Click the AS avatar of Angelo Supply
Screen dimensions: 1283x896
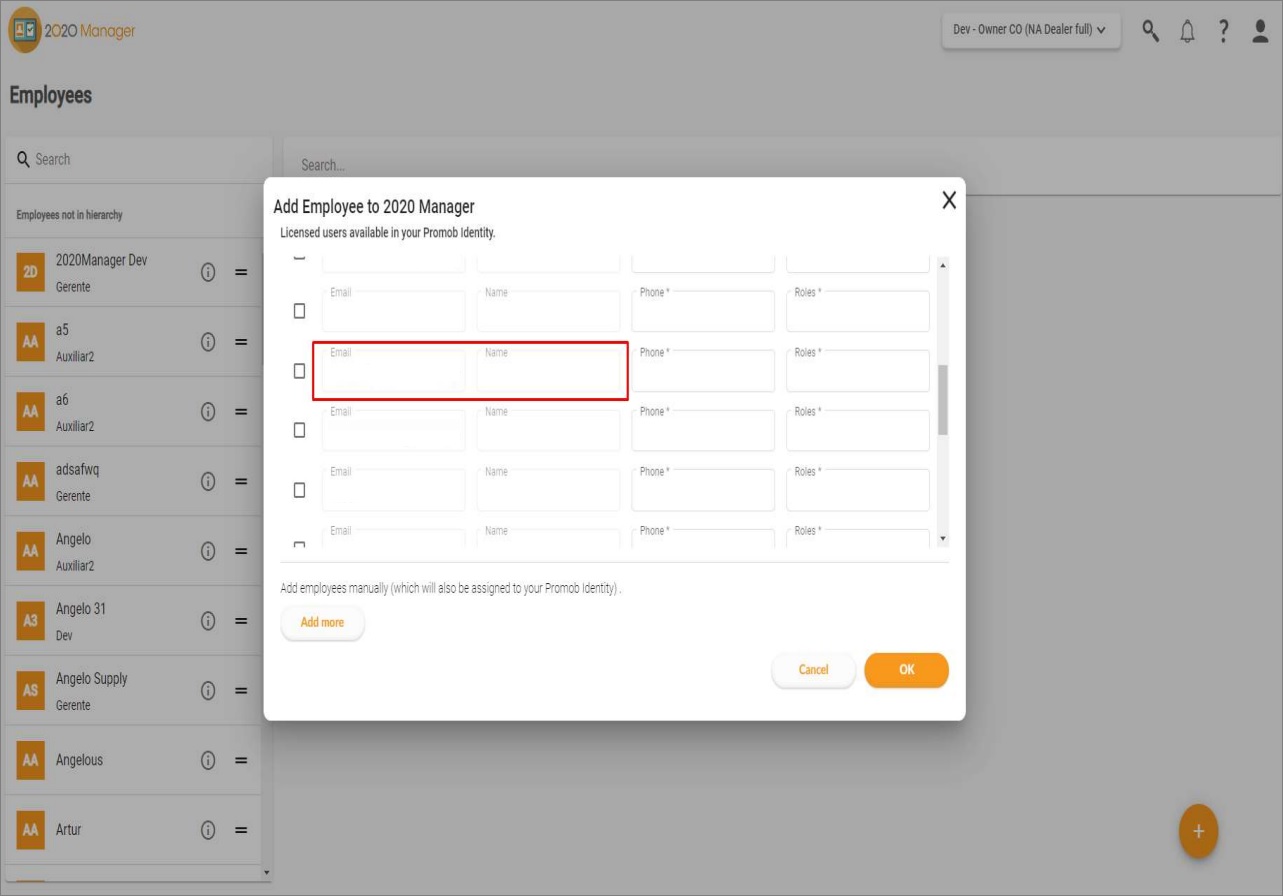(29, 691)
